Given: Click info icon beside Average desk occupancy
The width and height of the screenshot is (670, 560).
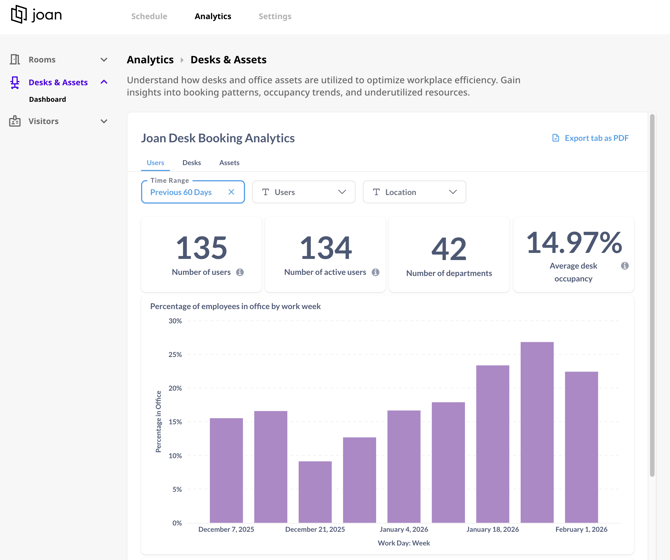Looking at the screenshot, I should 625,266.
